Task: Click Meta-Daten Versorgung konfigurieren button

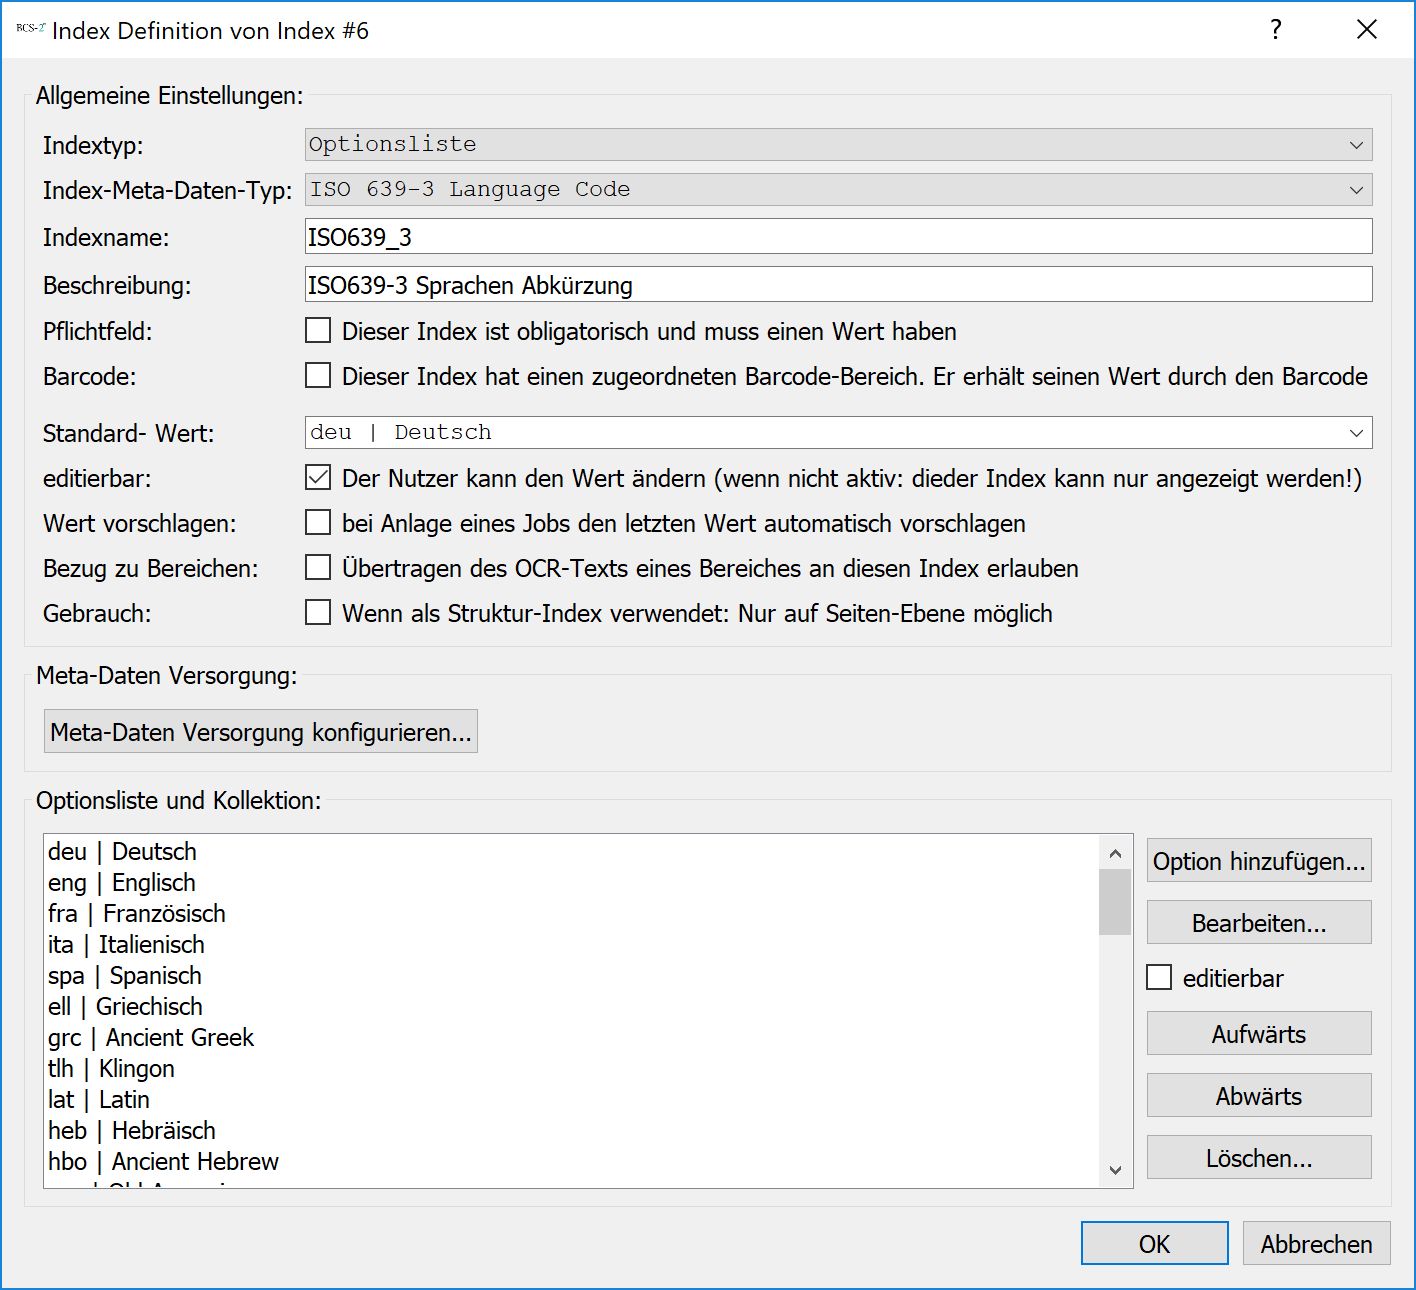Action: coord(261,732)
